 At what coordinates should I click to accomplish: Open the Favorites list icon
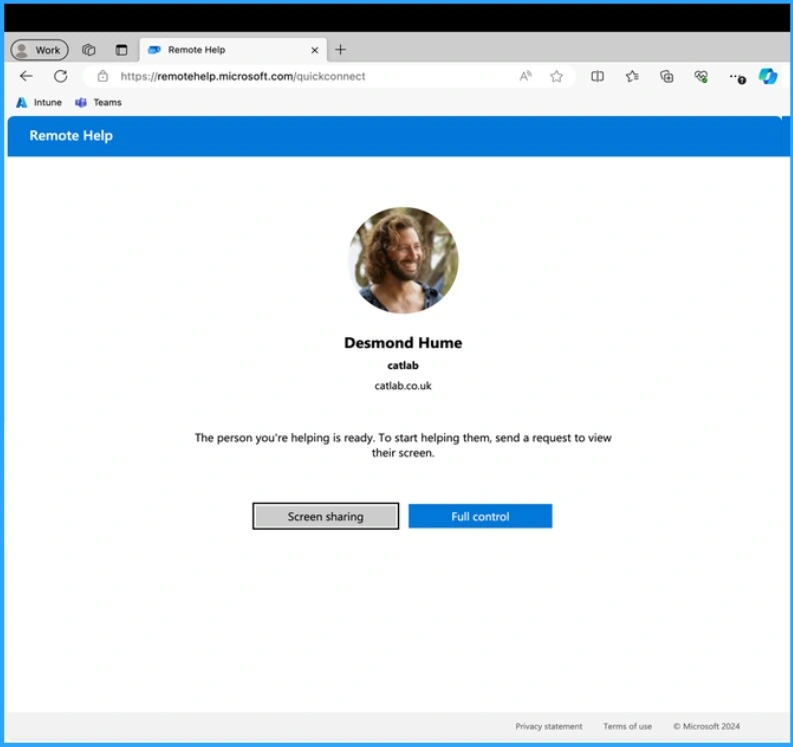[x=632, y=76]
